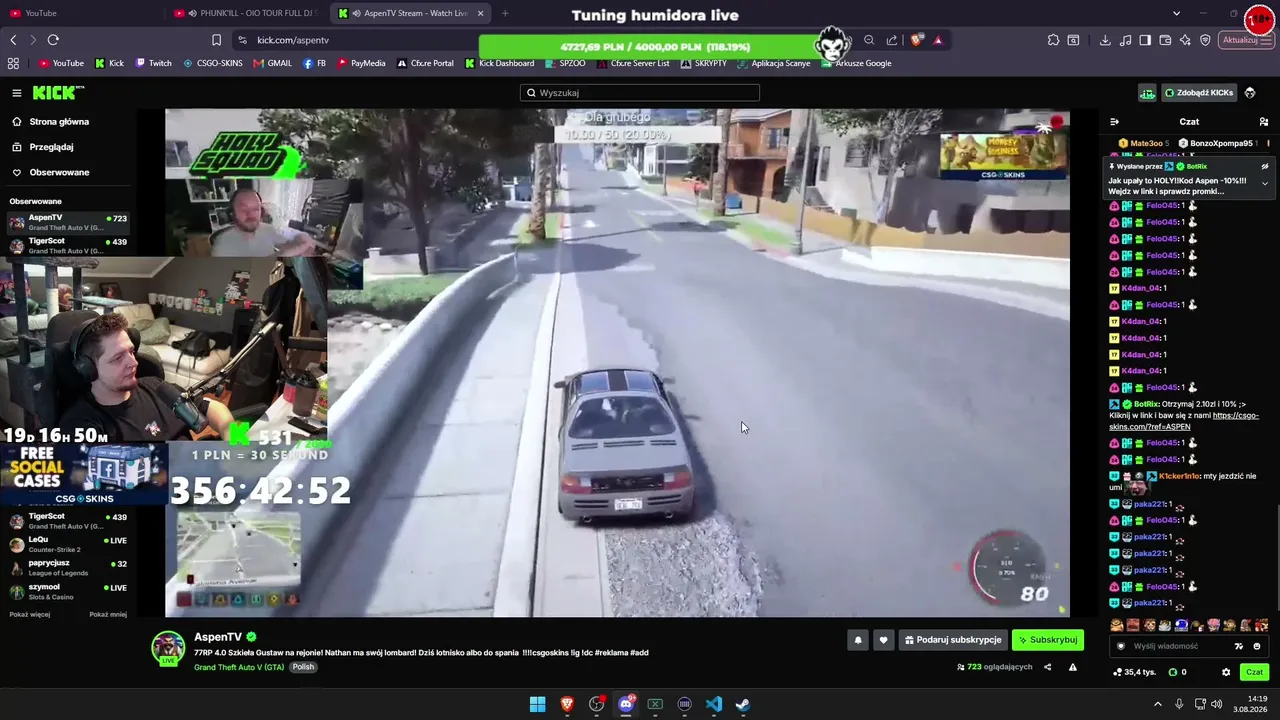Expand the browser tab search dropdown arrow
The height and width of the screenshot is (720, 1280).
coord(1176,13)
